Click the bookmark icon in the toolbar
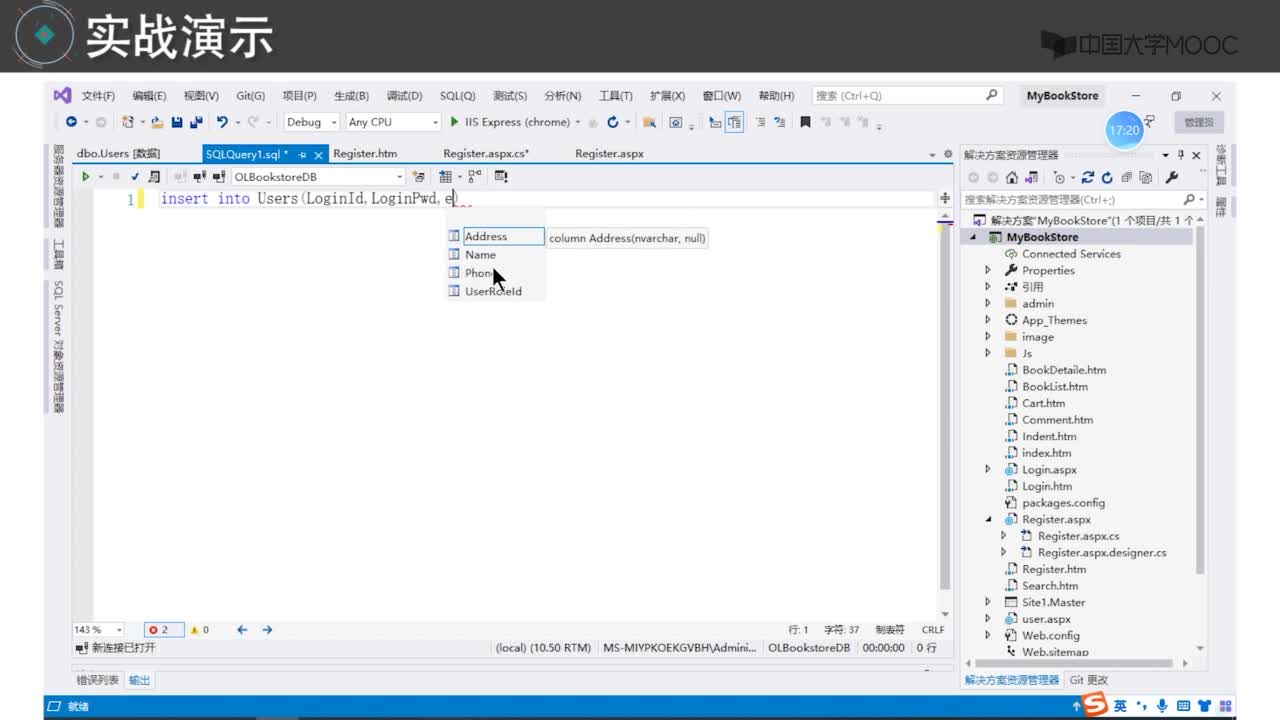Image resolution: width=1280 pixels, height=720 pixels. tap(805, 122)
